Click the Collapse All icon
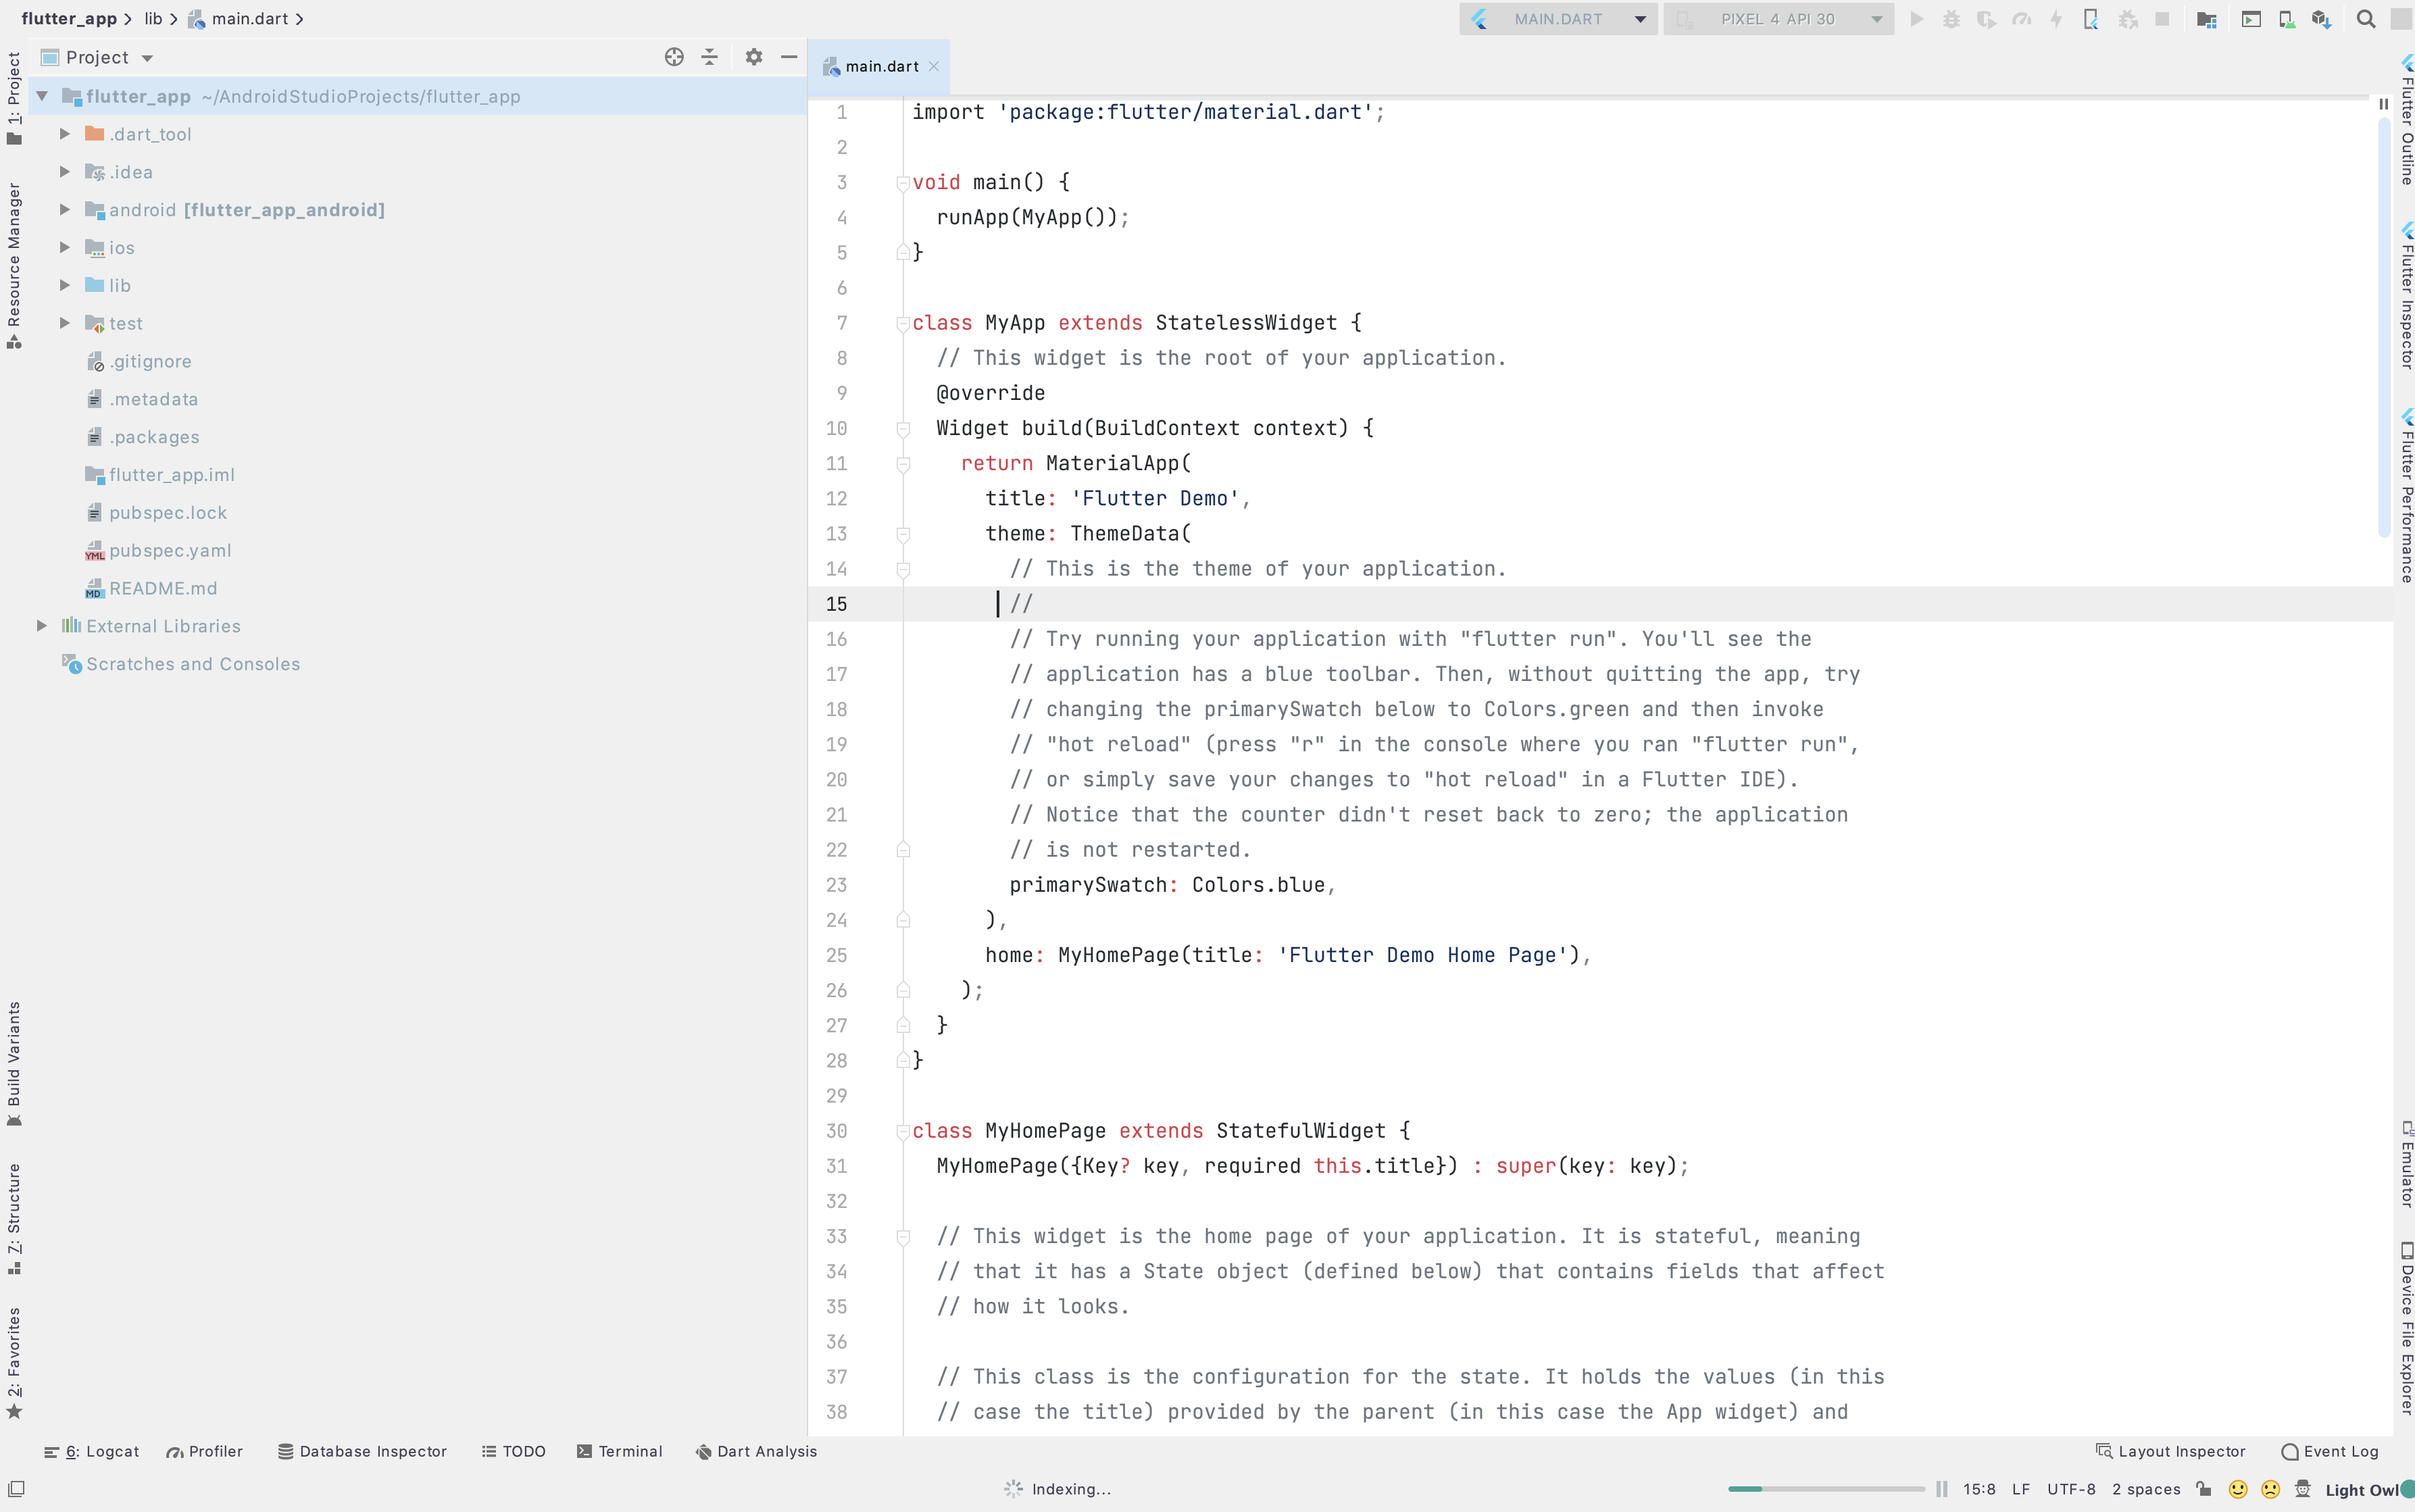Image resolution: width=2415 pixels, height=1512 pixels. pos(710,57)
